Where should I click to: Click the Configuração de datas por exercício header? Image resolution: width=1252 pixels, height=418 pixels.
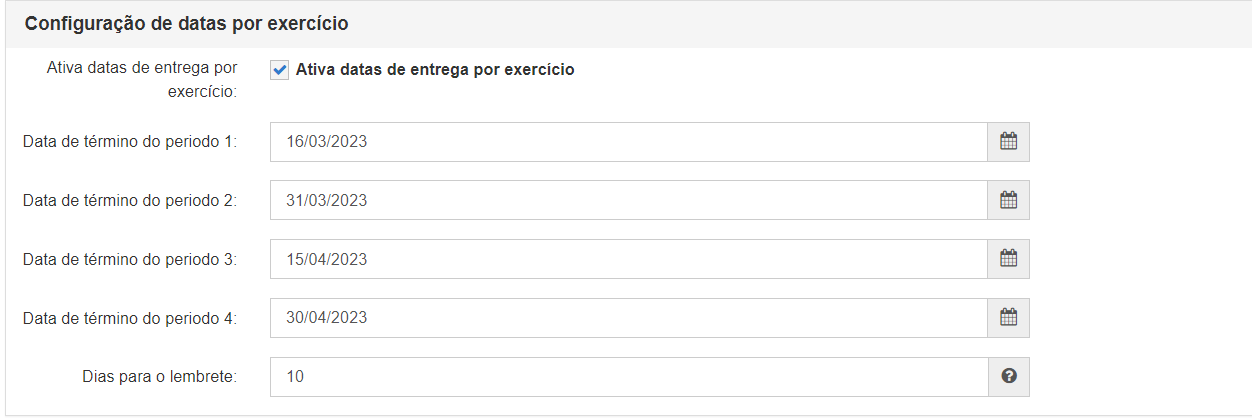click(187, 22)
